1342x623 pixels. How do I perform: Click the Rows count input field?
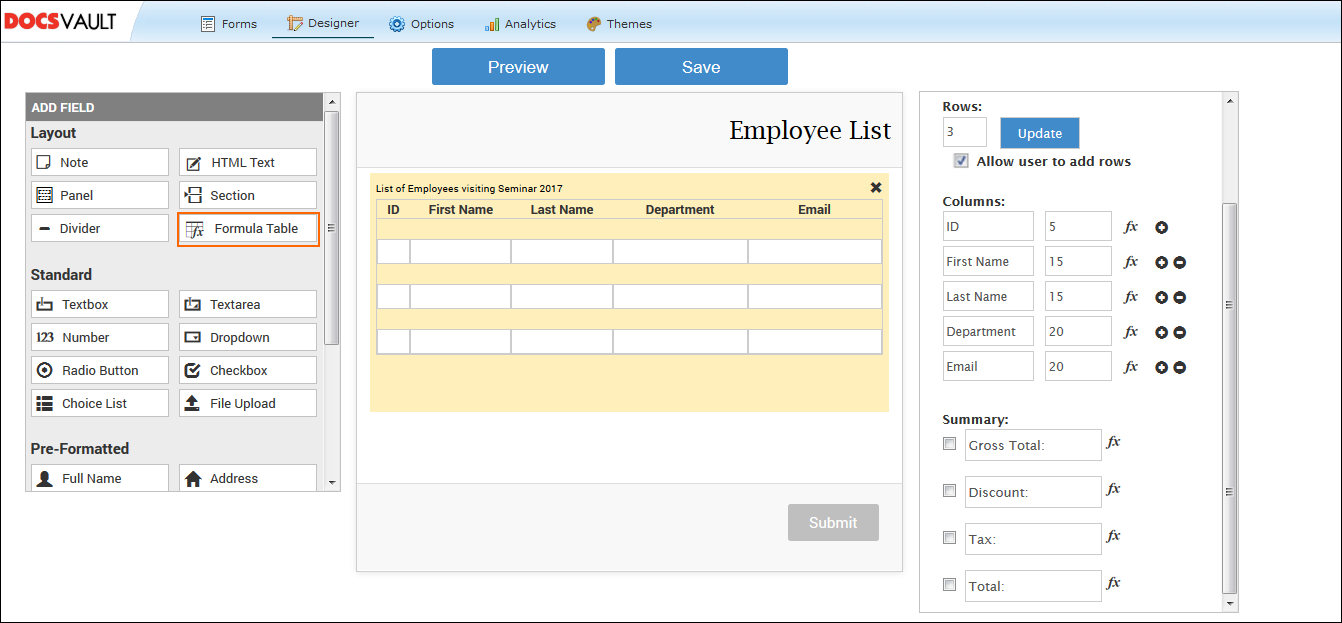pyautogui.click(x=963, y=131)
